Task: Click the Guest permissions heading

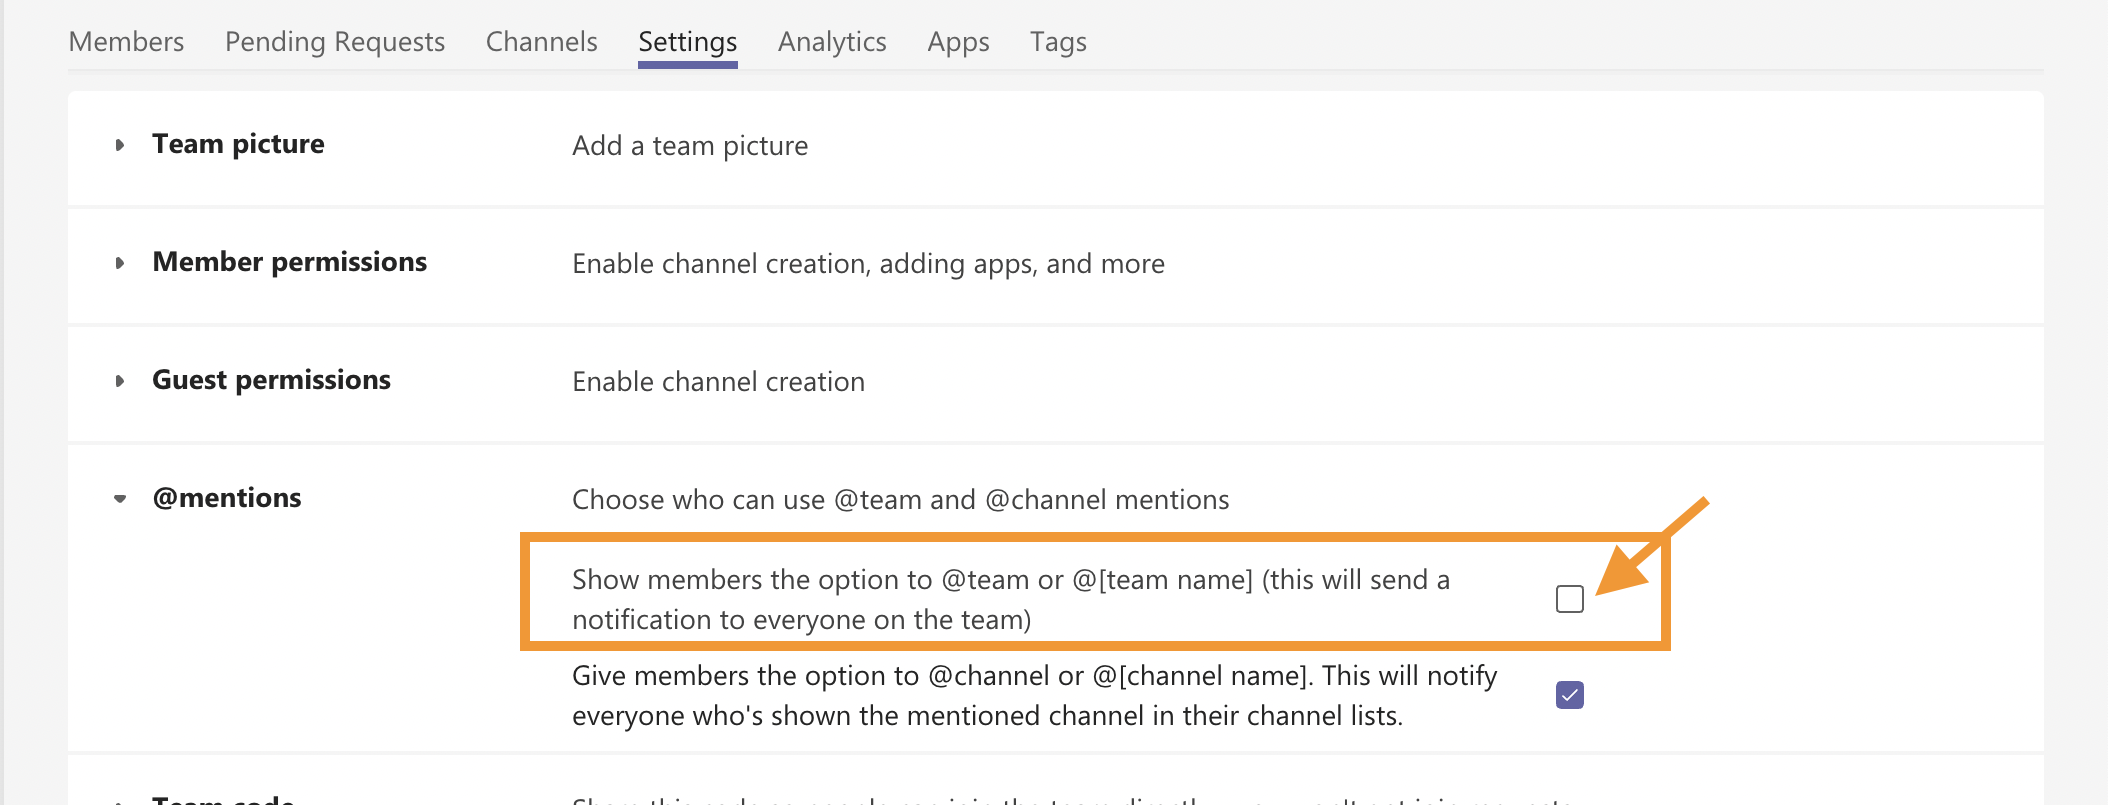Action: coord(271,380)
